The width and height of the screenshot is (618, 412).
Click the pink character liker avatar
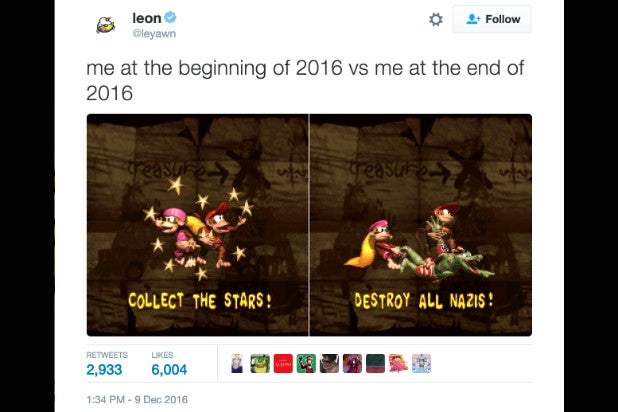(x=398, y=363)
